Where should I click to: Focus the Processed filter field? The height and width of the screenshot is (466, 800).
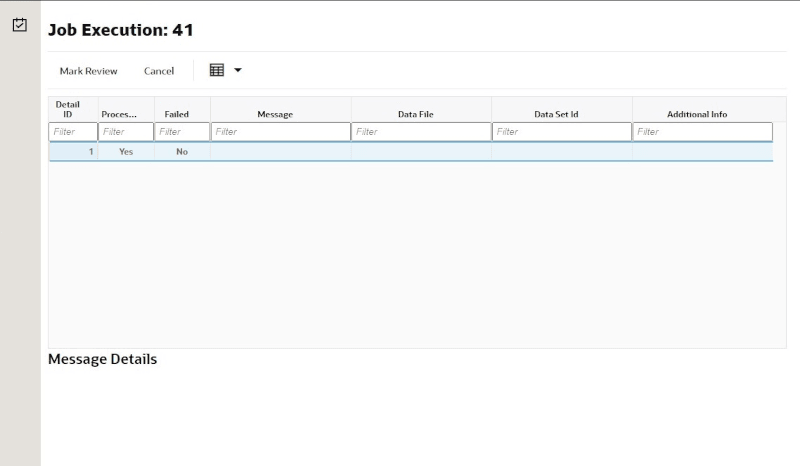click(x=126, y=132)
